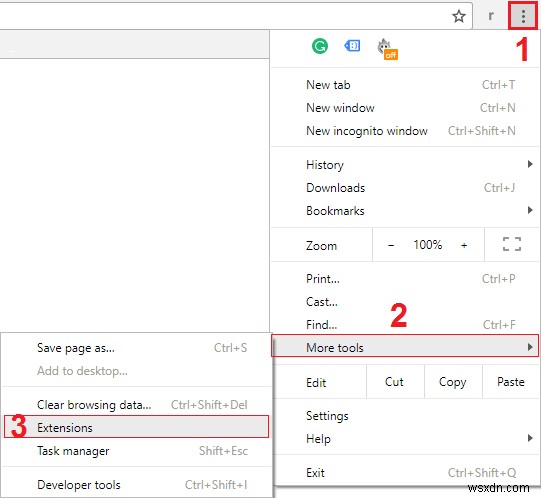
Task: Click the 100% zoom value
Action: coord(427,245)
